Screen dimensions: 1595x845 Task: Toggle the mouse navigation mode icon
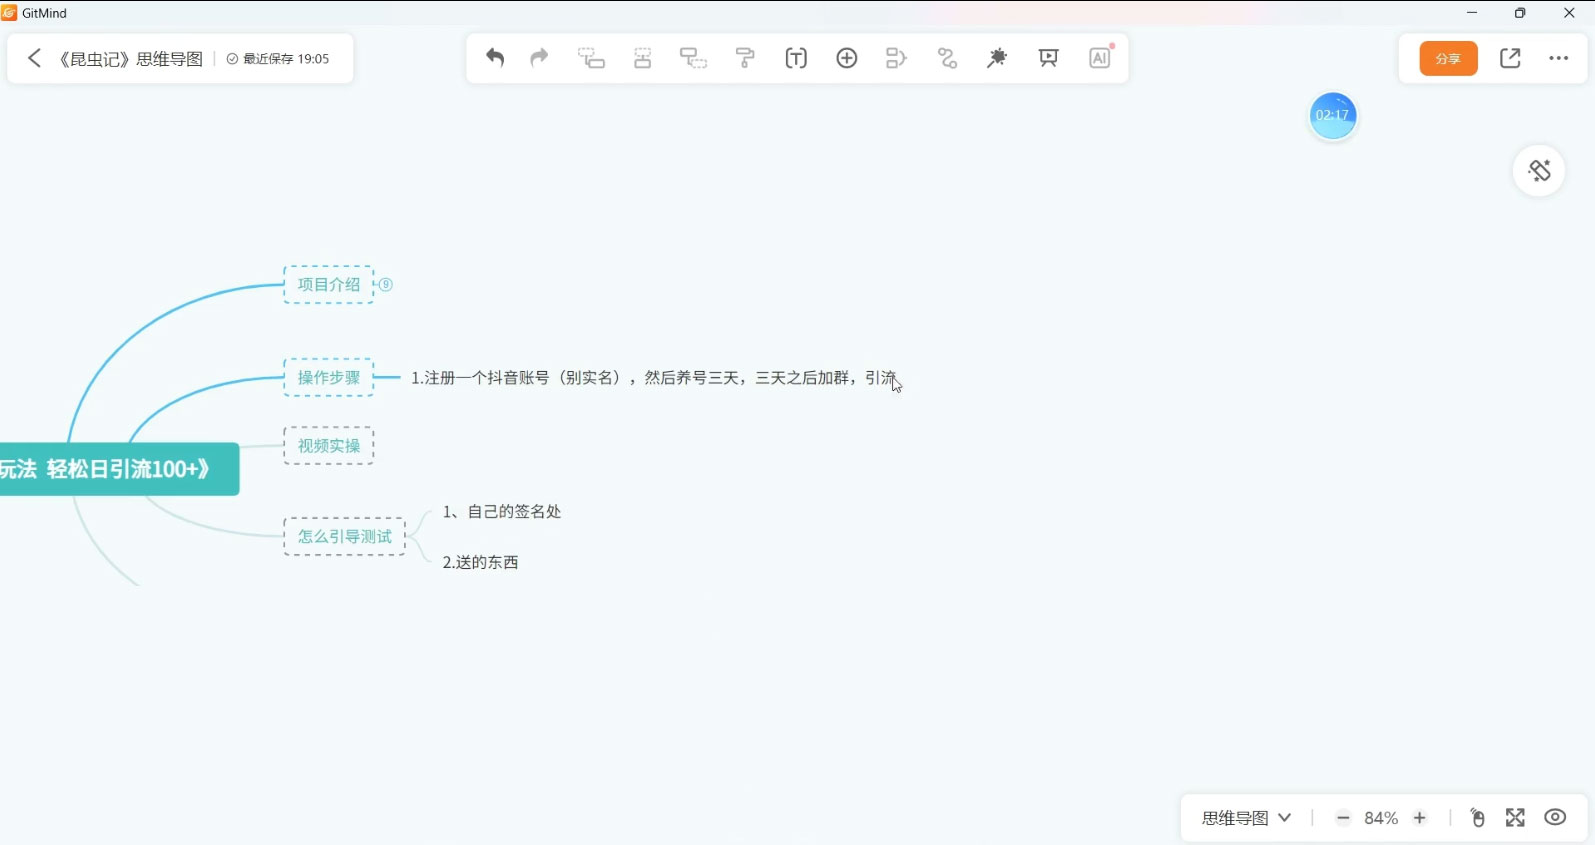(x=1478, y=818)
